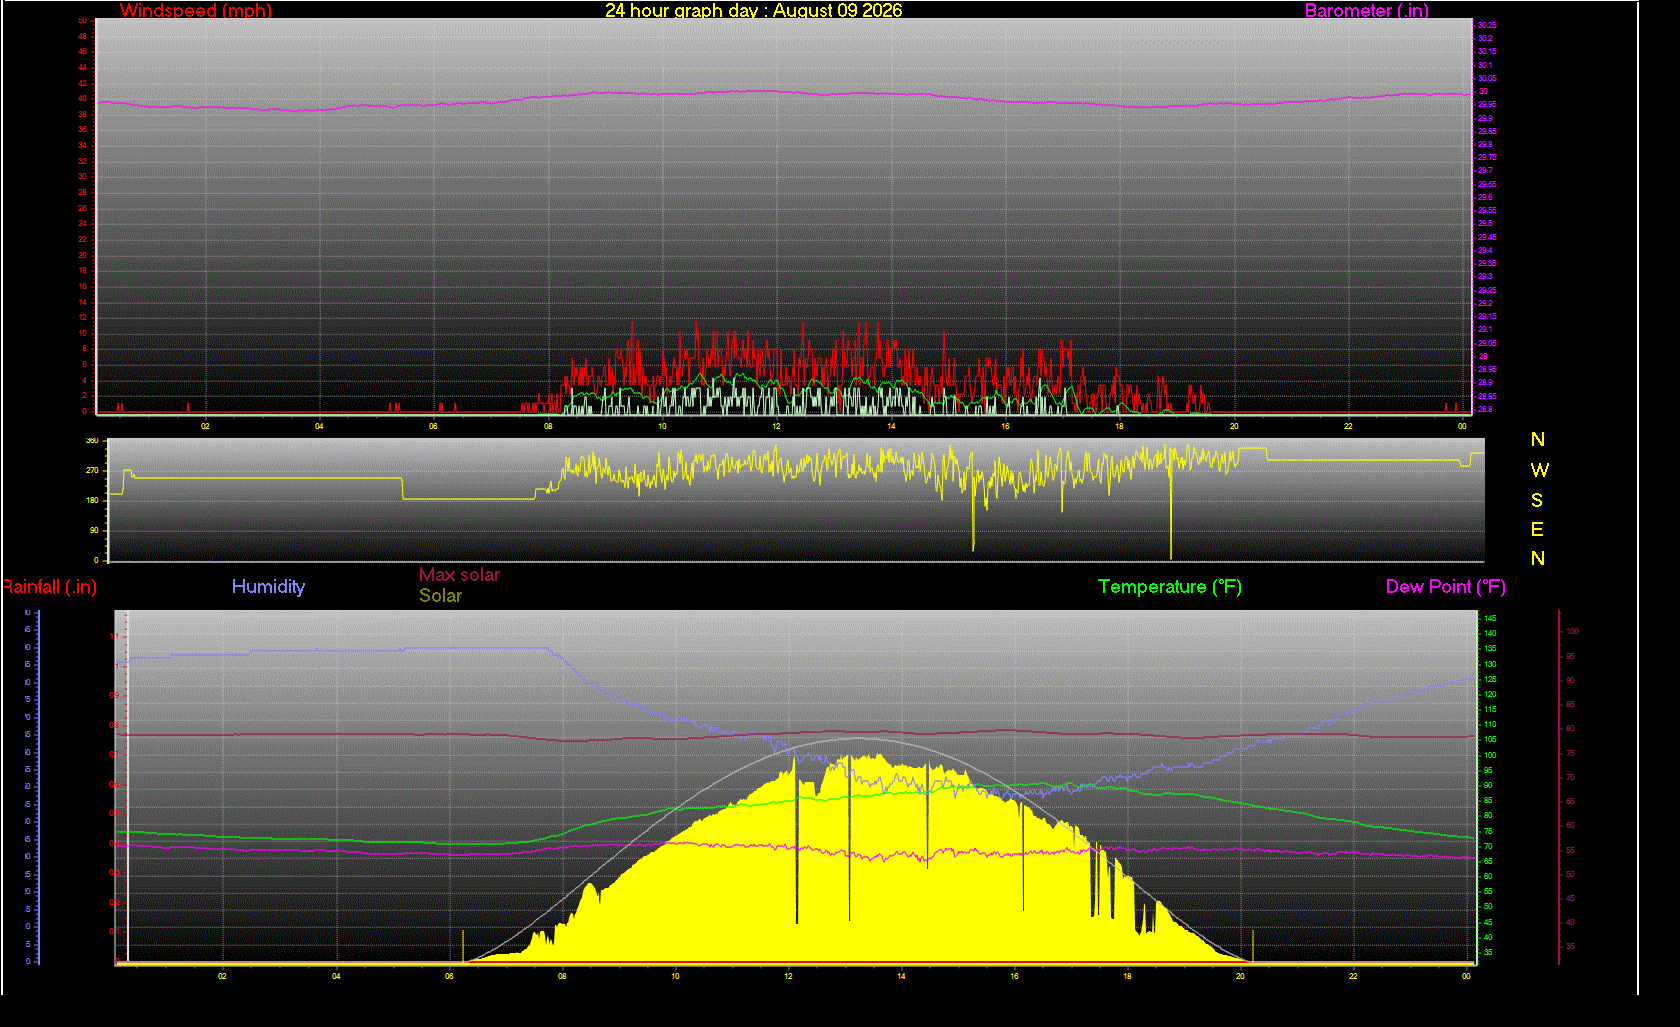The width and height of the screenshot is (1680, 1027).
Task: Click the 360 wind direction axis value
Action: tap(93, 440)
